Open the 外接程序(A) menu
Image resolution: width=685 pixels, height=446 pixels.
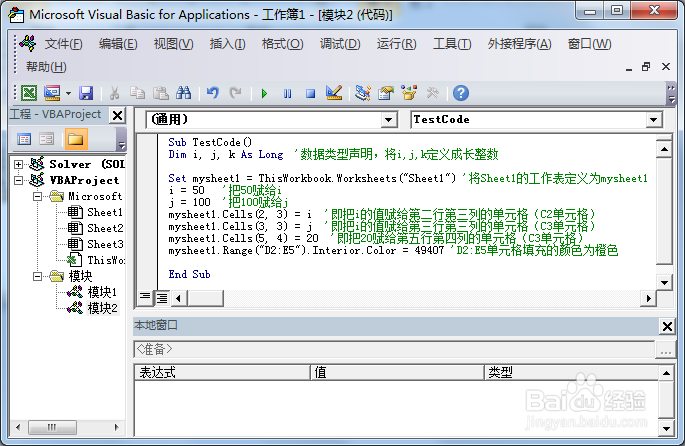pos(519,44)
